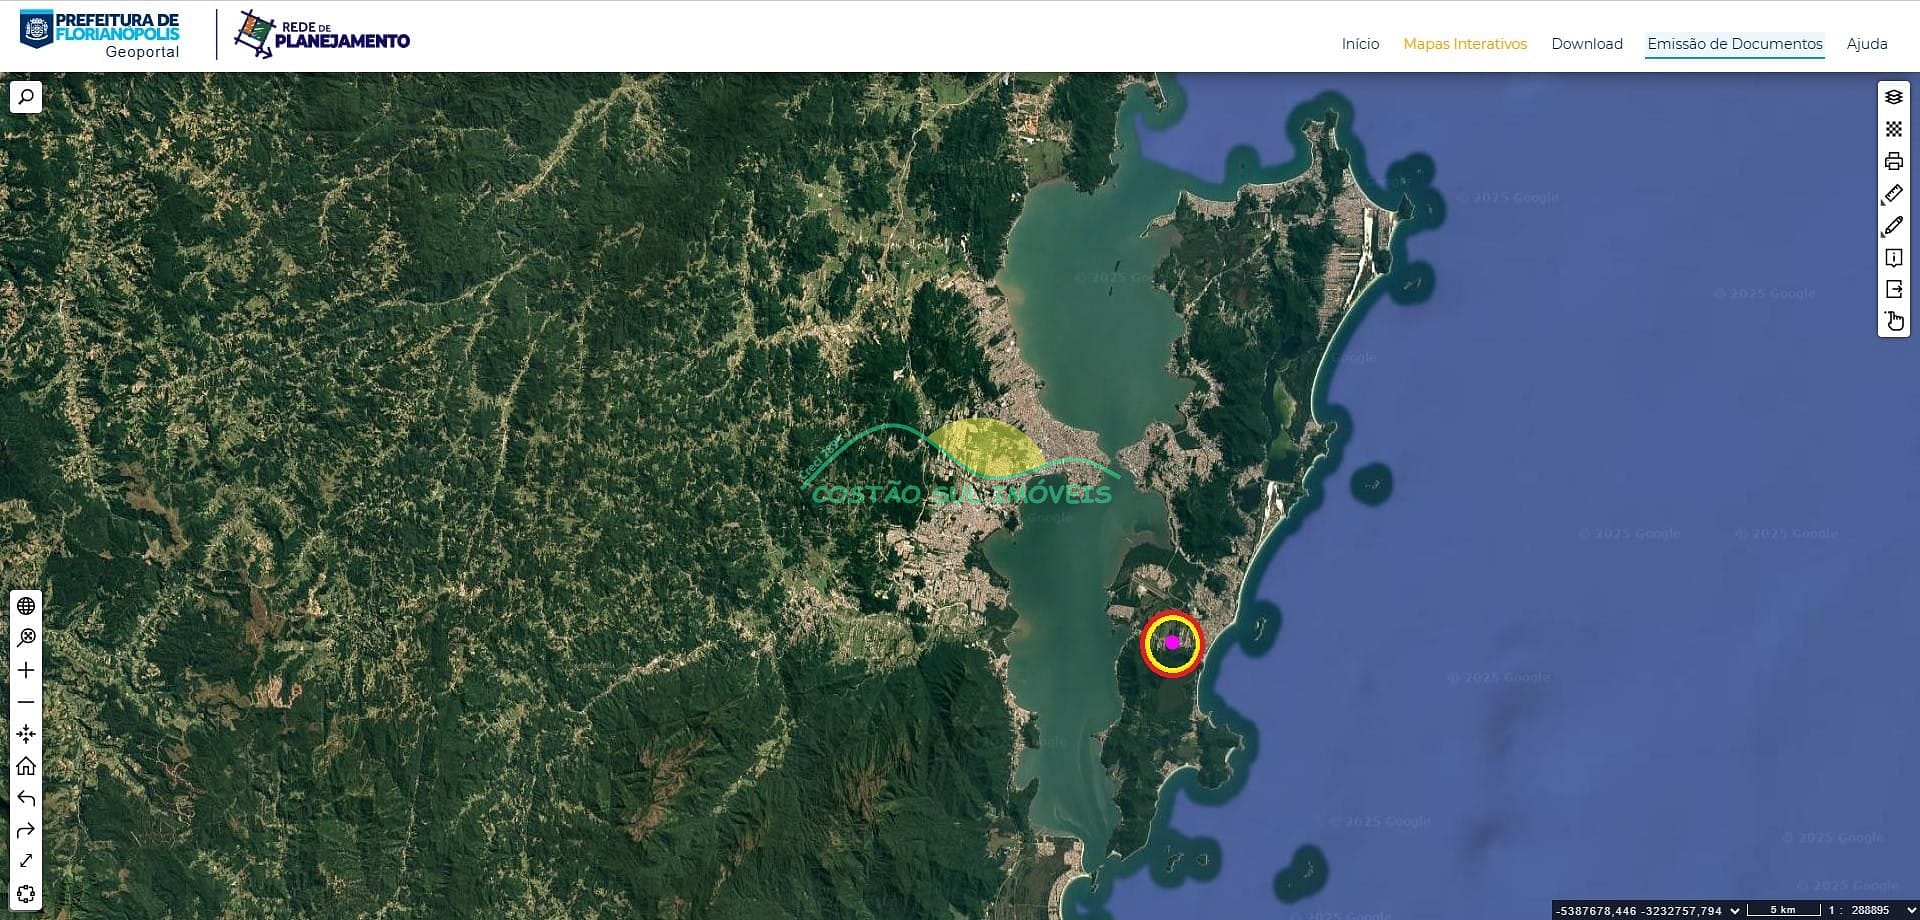Screen dimensions: 1920x920
Task: Open the layers stack panel
Action: [1893, 97]
